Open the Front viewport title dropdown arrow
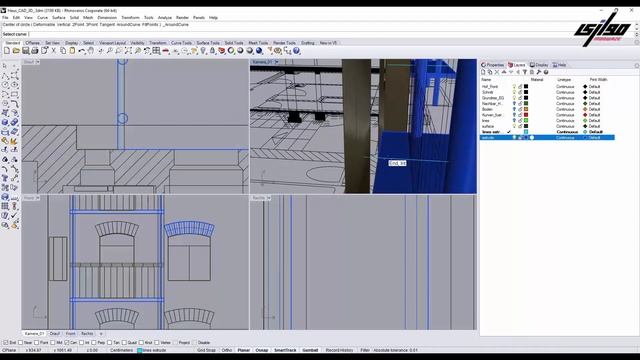Image resolution: width=640 pixels, height=360 pixels. (x=38, y=198)
